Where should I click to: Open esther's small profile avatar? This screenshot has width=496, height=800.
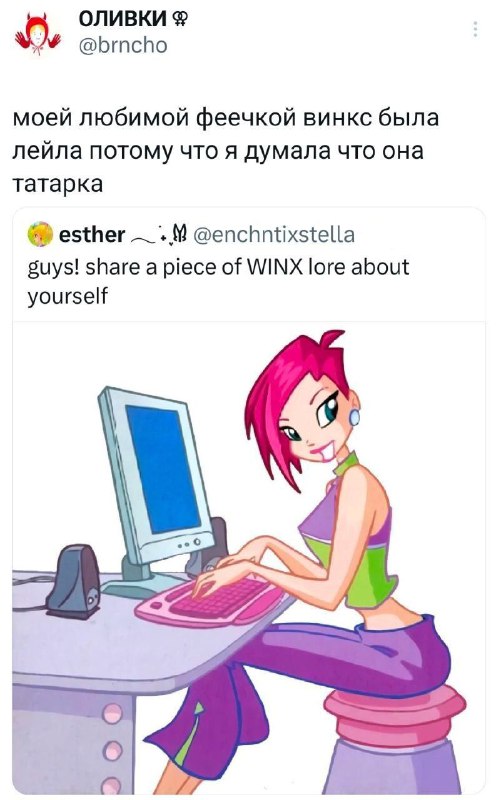pyautogui.click(x=41, y=235)
